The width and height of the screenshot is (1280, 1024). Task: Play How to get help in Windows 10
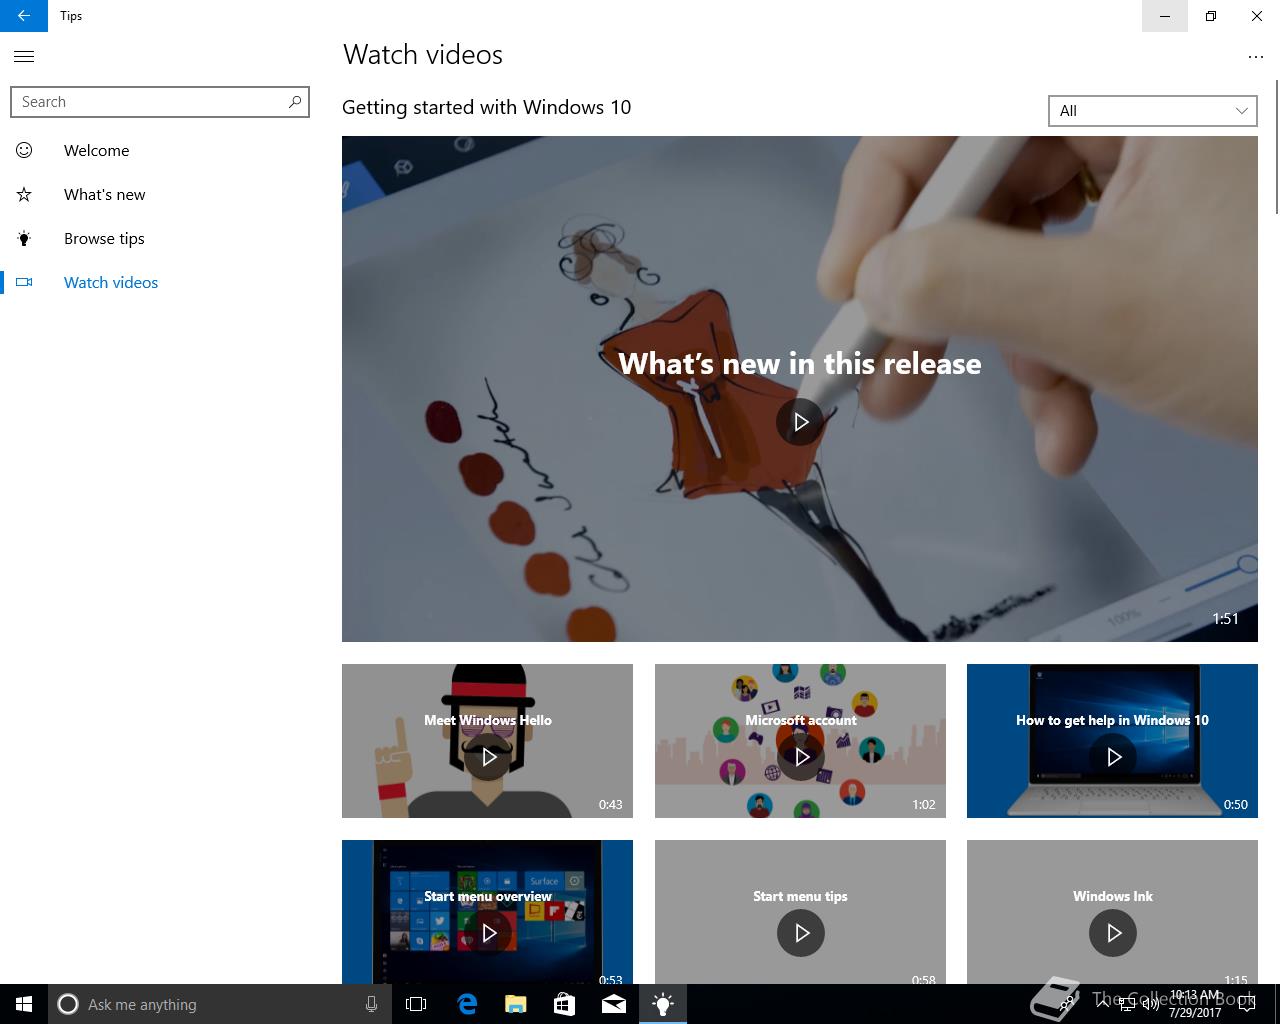pos(1113,757)
